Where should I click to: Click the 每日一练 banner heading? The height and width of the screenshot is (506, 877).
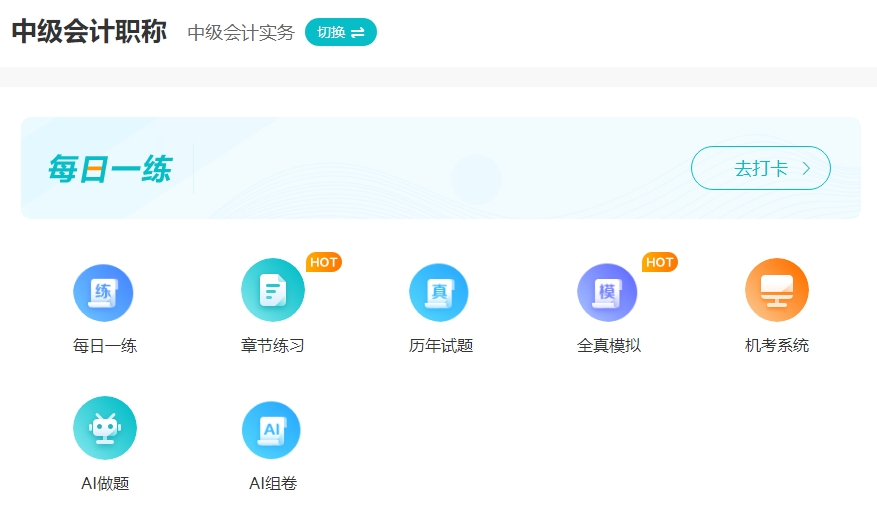tap(110, 169)
